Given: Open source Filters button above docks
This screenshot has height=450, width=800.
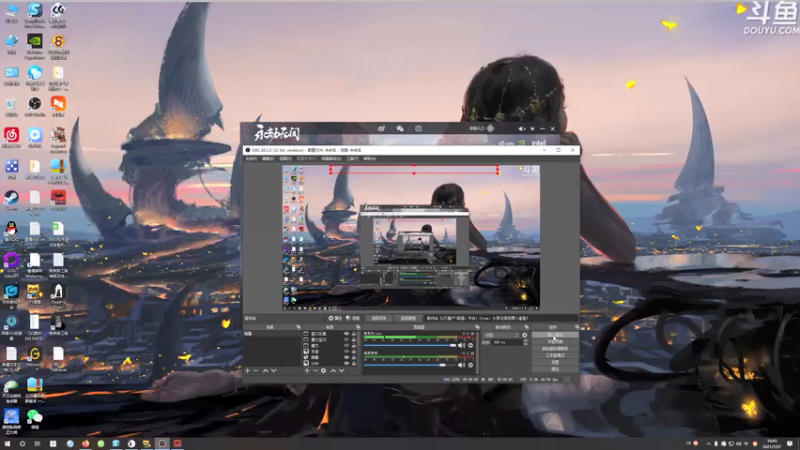Looking at the screenshot, I should (x=353, y=318).
